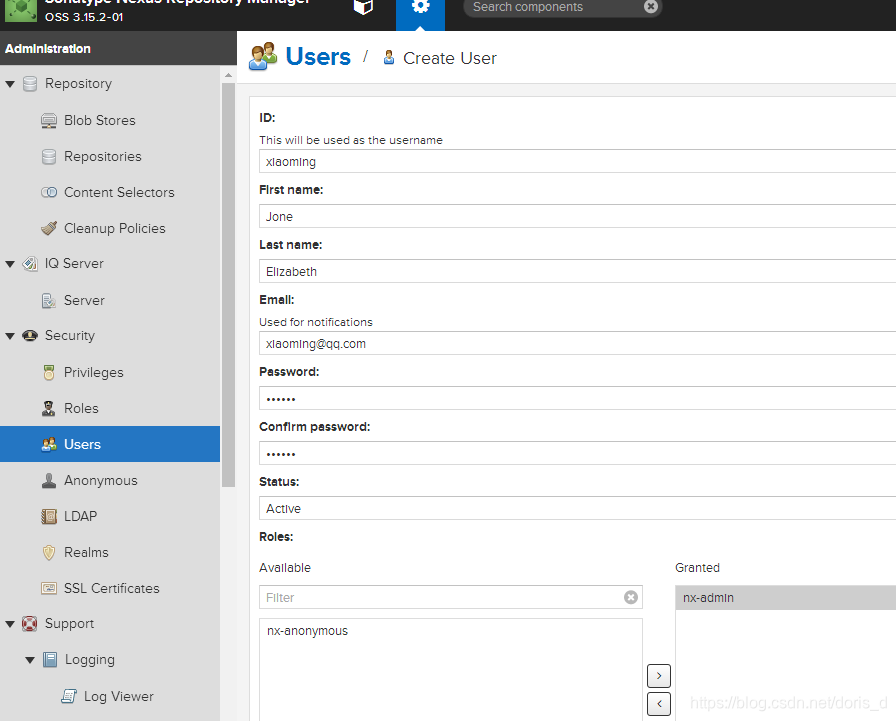Screen dimensions: 896x721
Task: Open the Browse cube icon in header
Action: click(x=363, y=7)
